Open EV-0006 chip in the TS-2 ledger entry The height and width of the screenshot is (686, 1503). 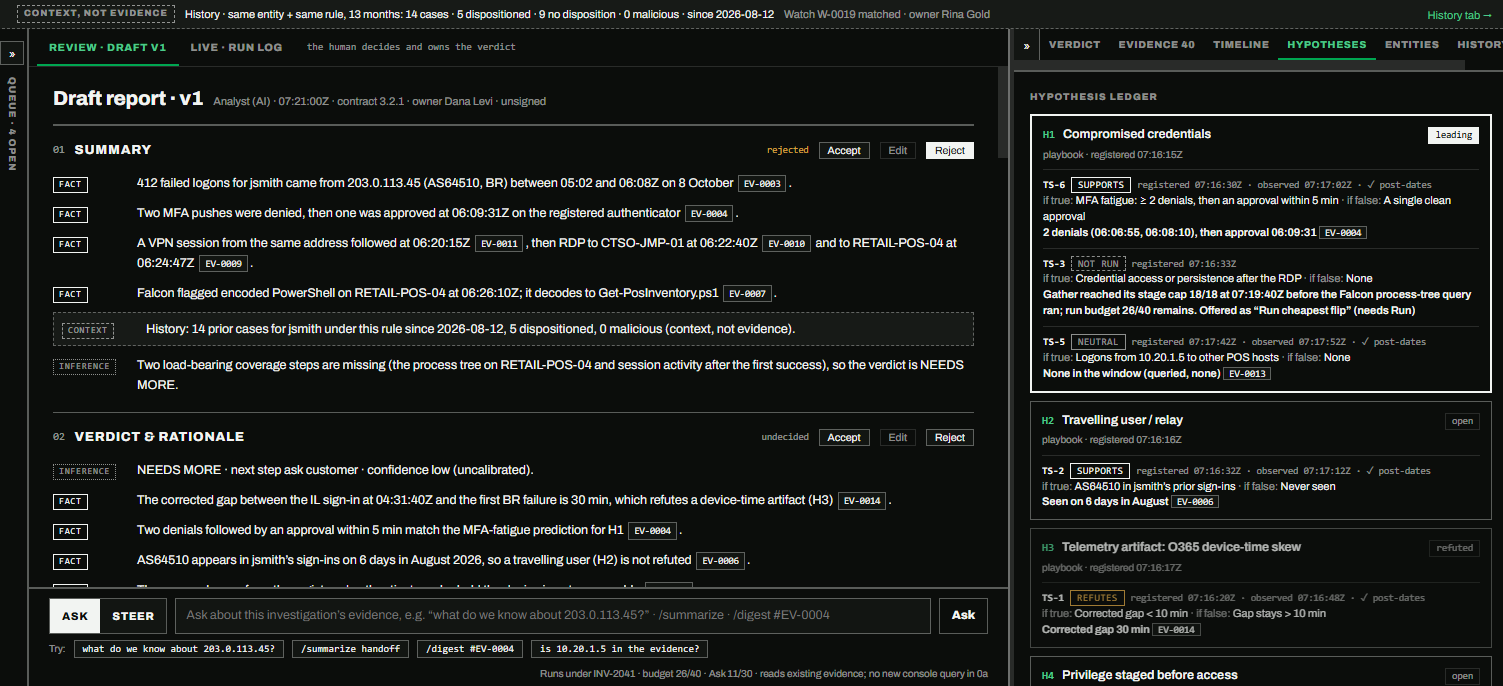1195,501
